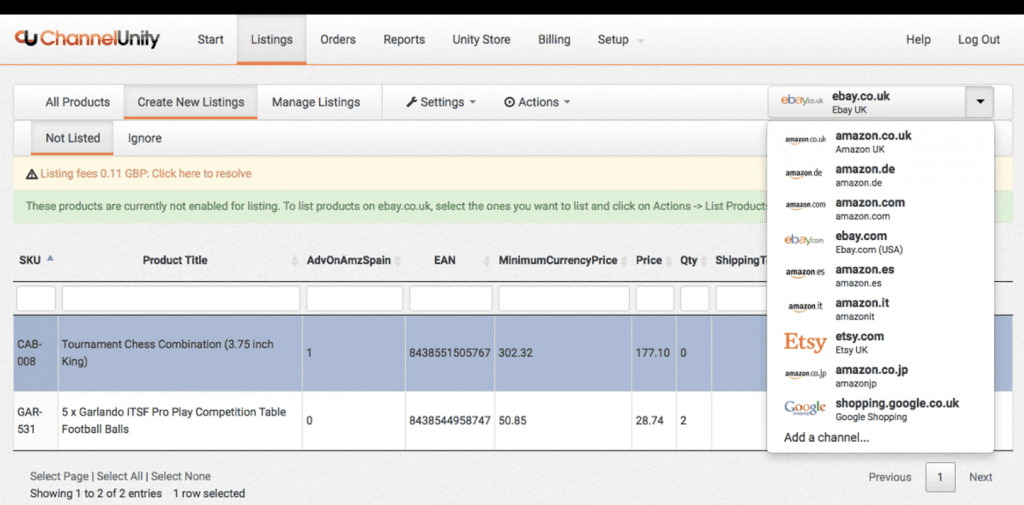This screenshot has height=505, width=1024.
Task: Click the SKU ascending sort arrow
Action: 50,258
